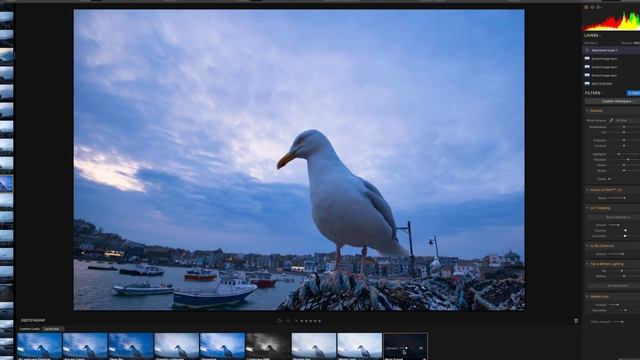Apply the black-and-white look thumbnail
Screen dimensions: 640x360
coord(268,345)
